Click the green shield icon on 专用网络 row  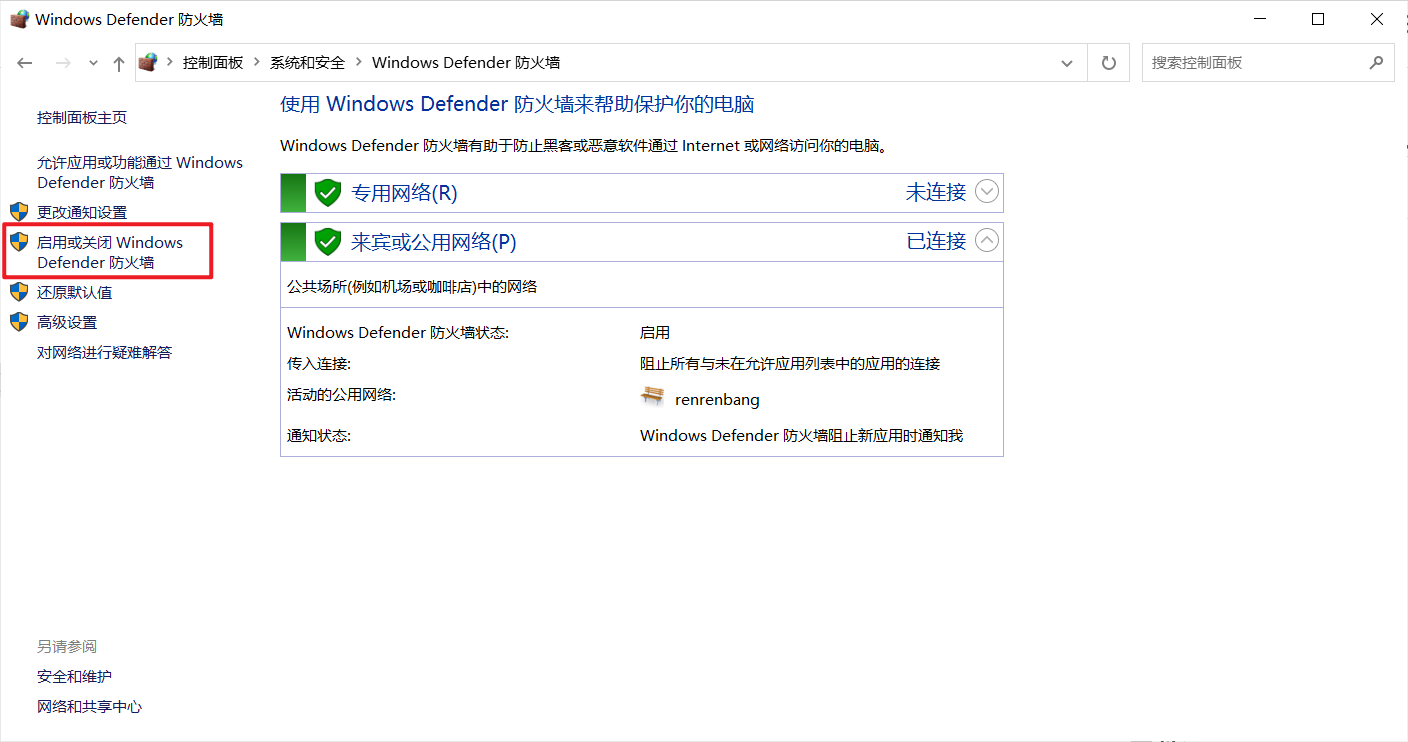[x=327, y=192]
